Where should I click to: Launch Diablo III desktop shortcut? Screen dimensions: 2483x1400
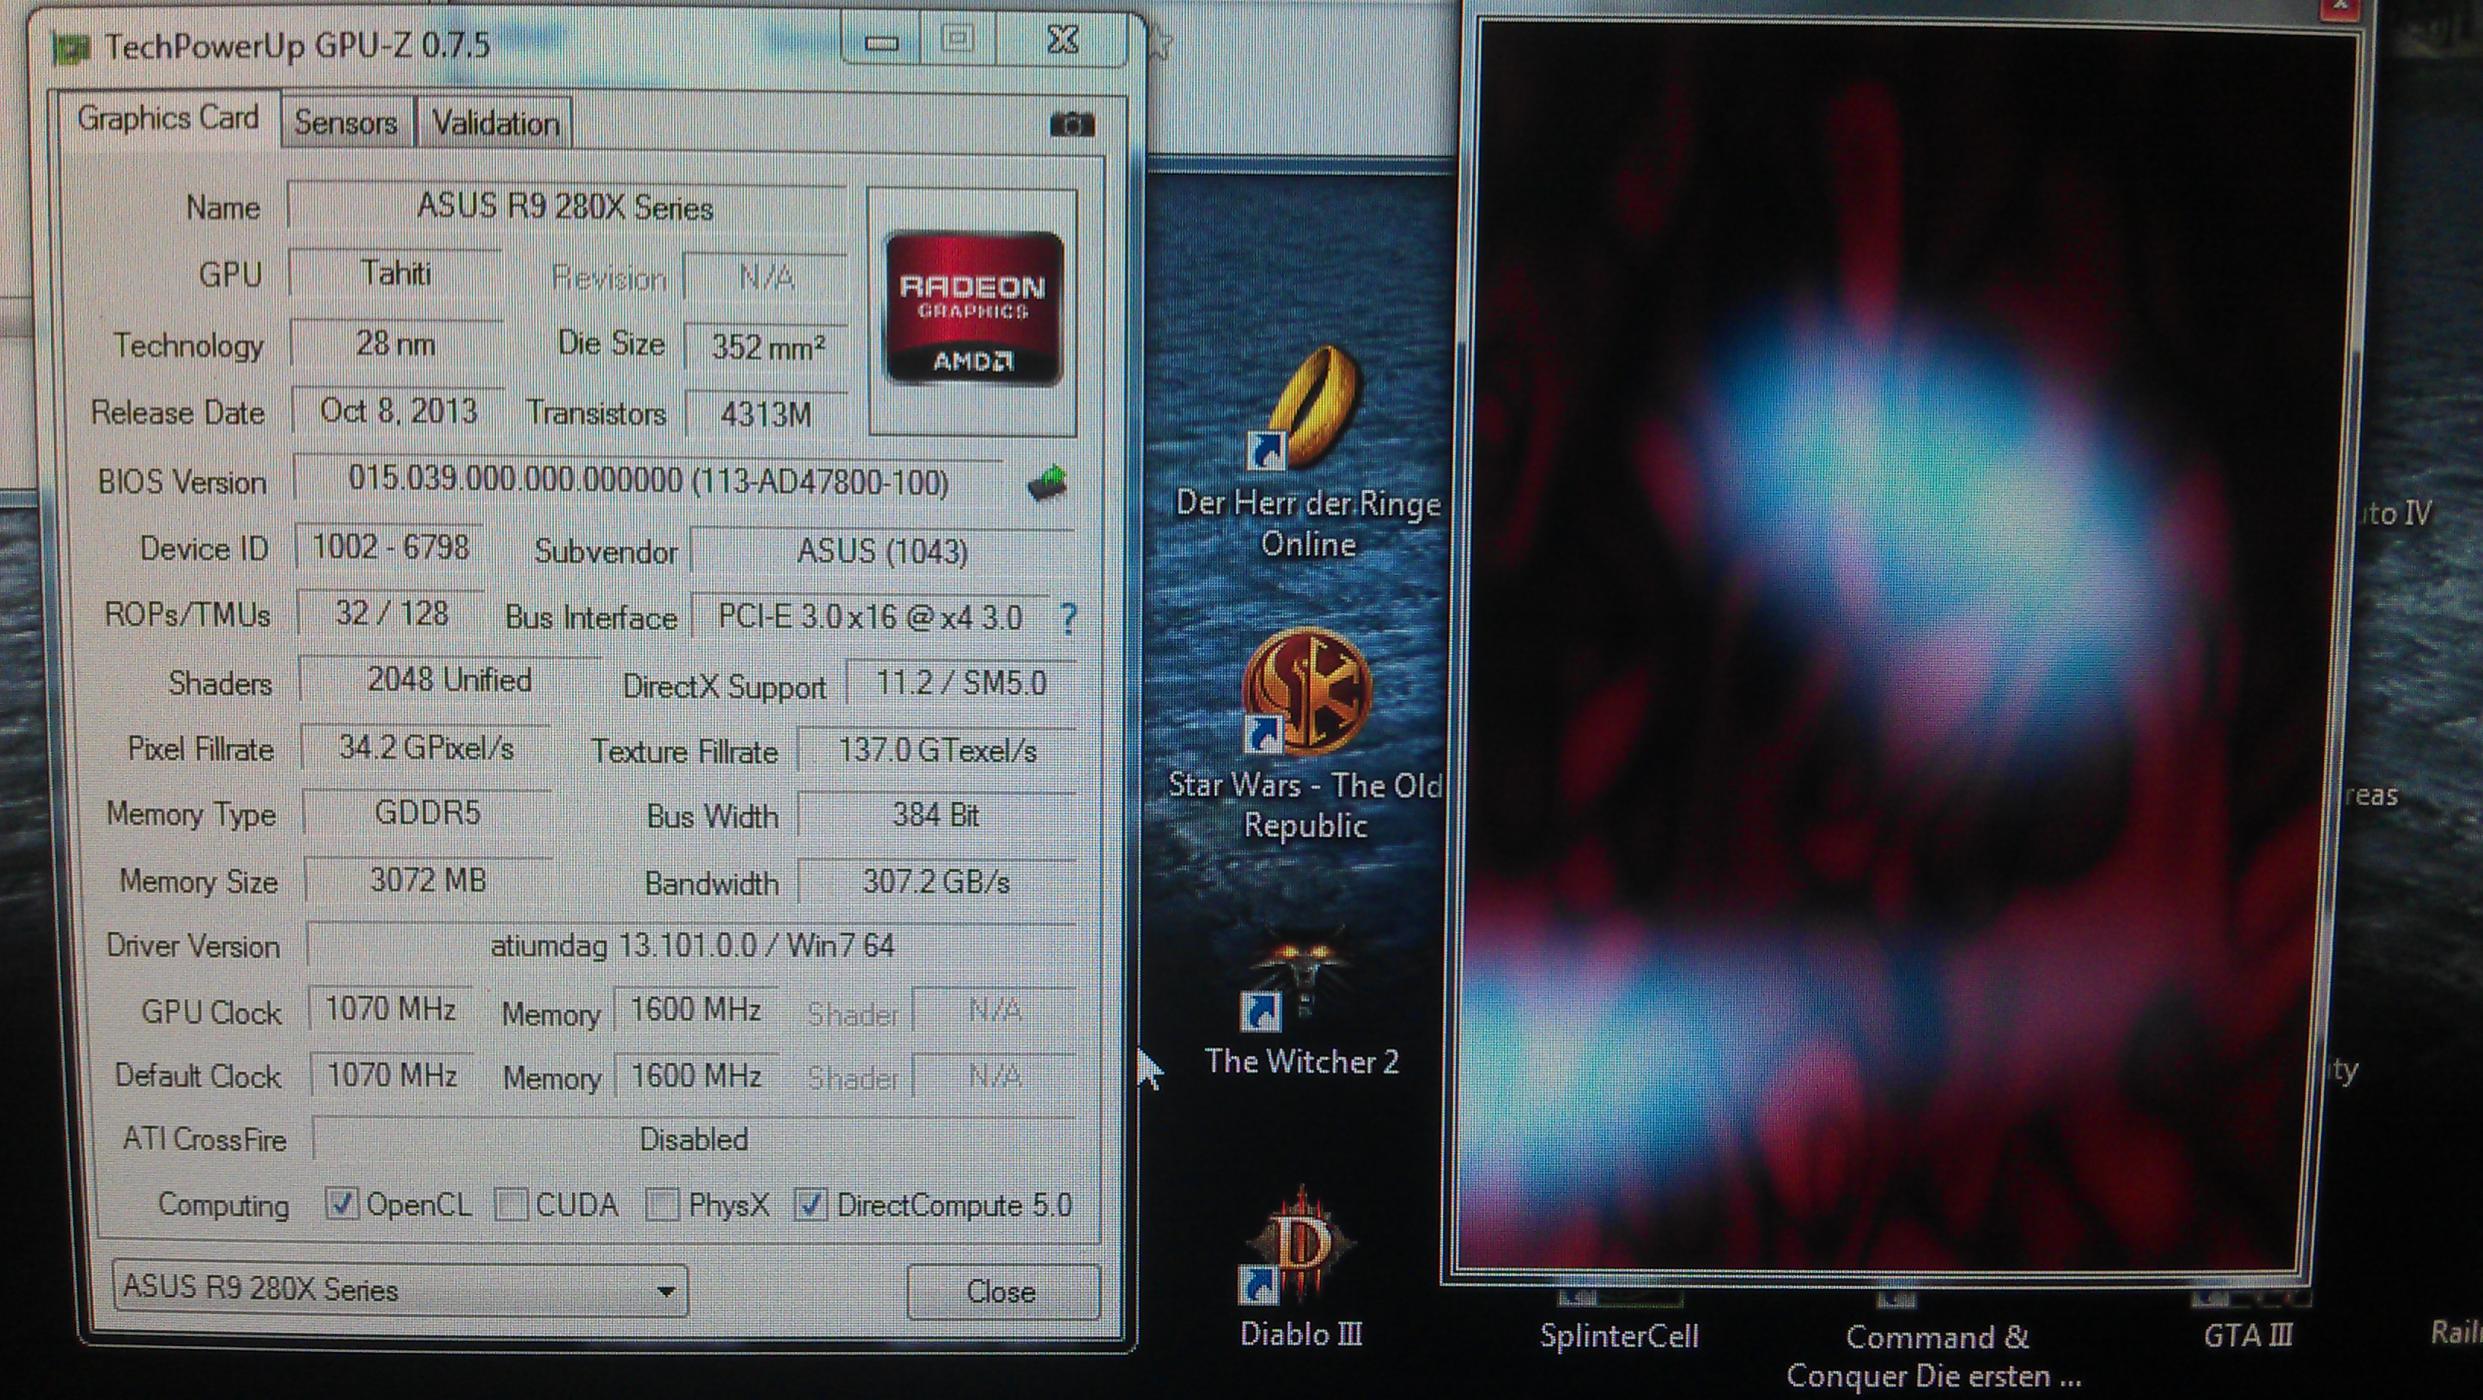pyautogui.click(x=1300, y=1247)
